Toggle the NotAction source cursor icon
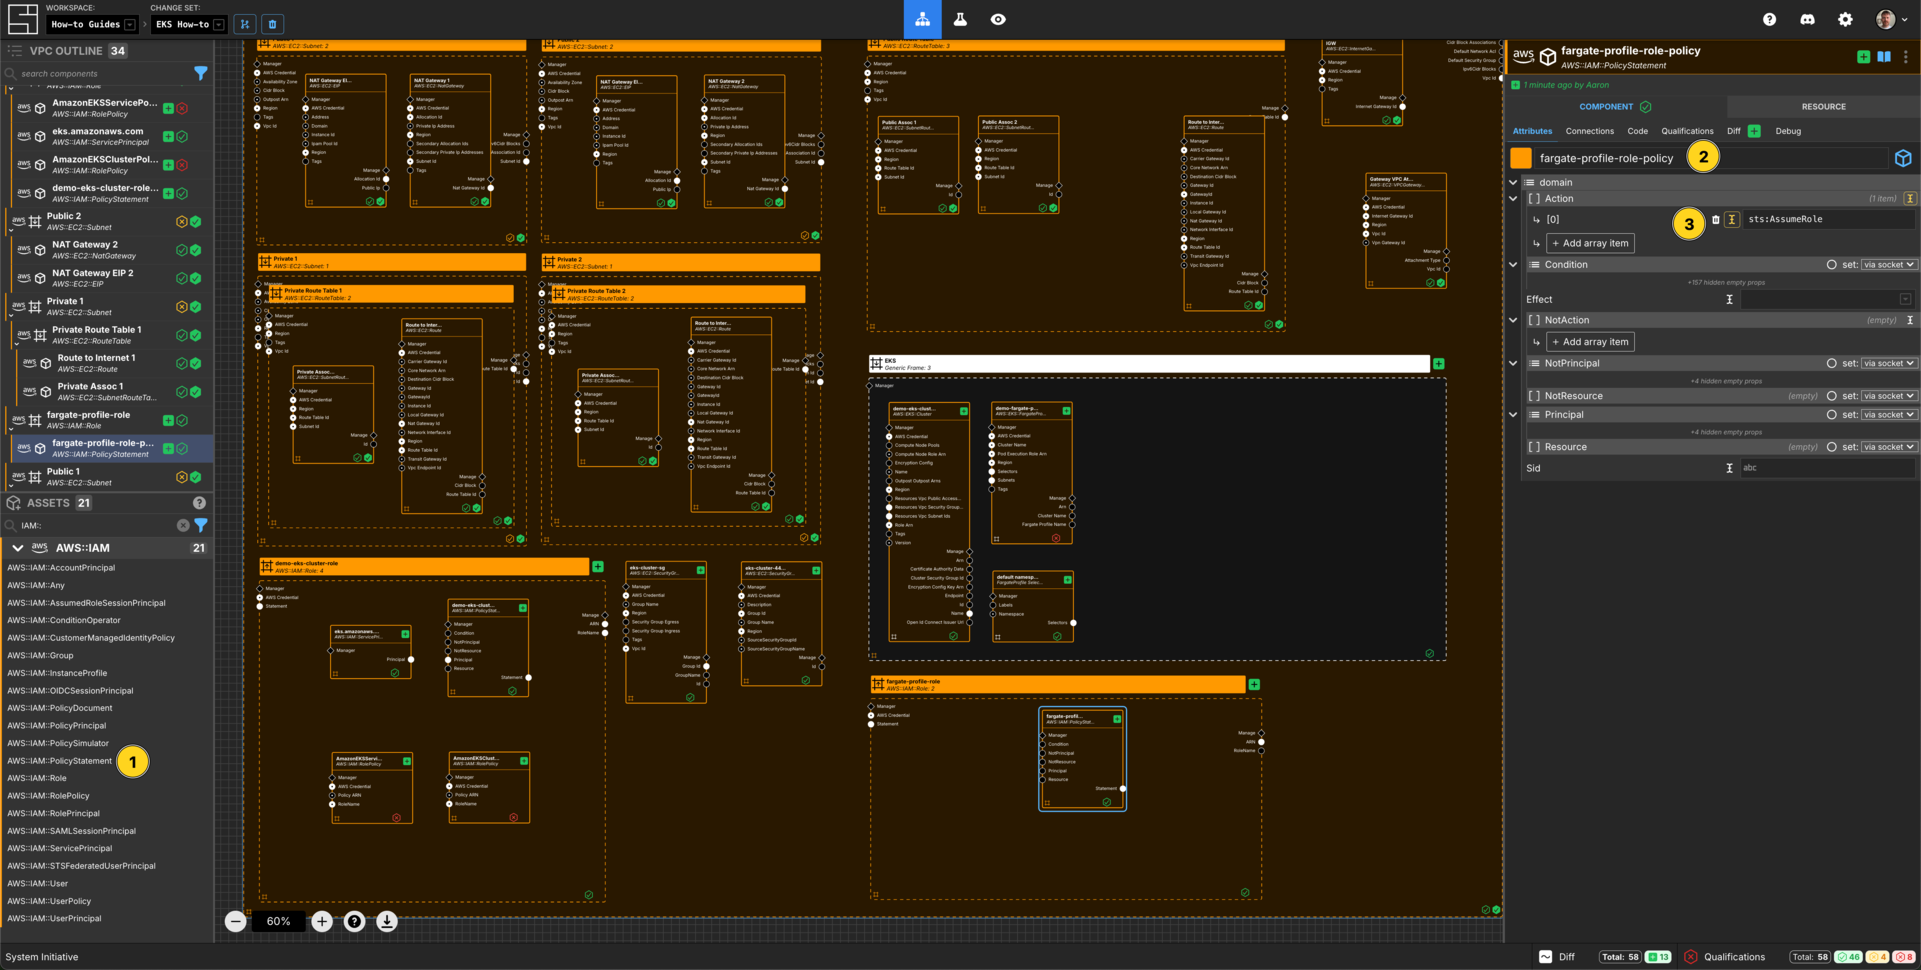This screenshot has width=1921, height=970. coord(1910,320)
